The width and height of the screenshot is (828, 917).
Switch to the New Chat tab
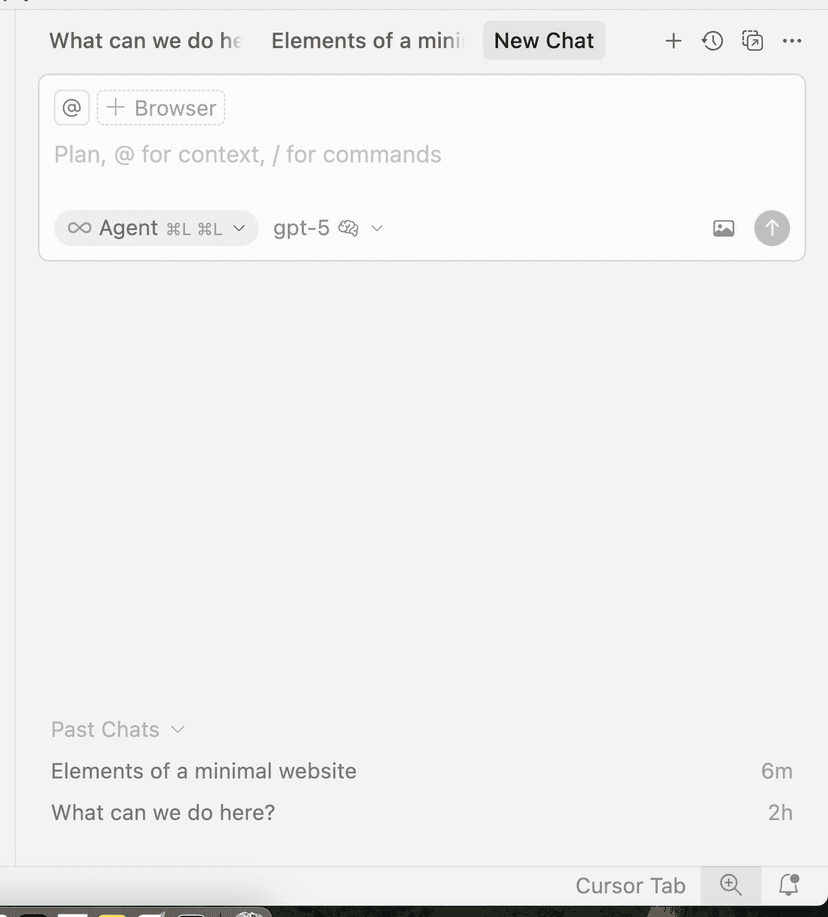(x=543, y=41)
